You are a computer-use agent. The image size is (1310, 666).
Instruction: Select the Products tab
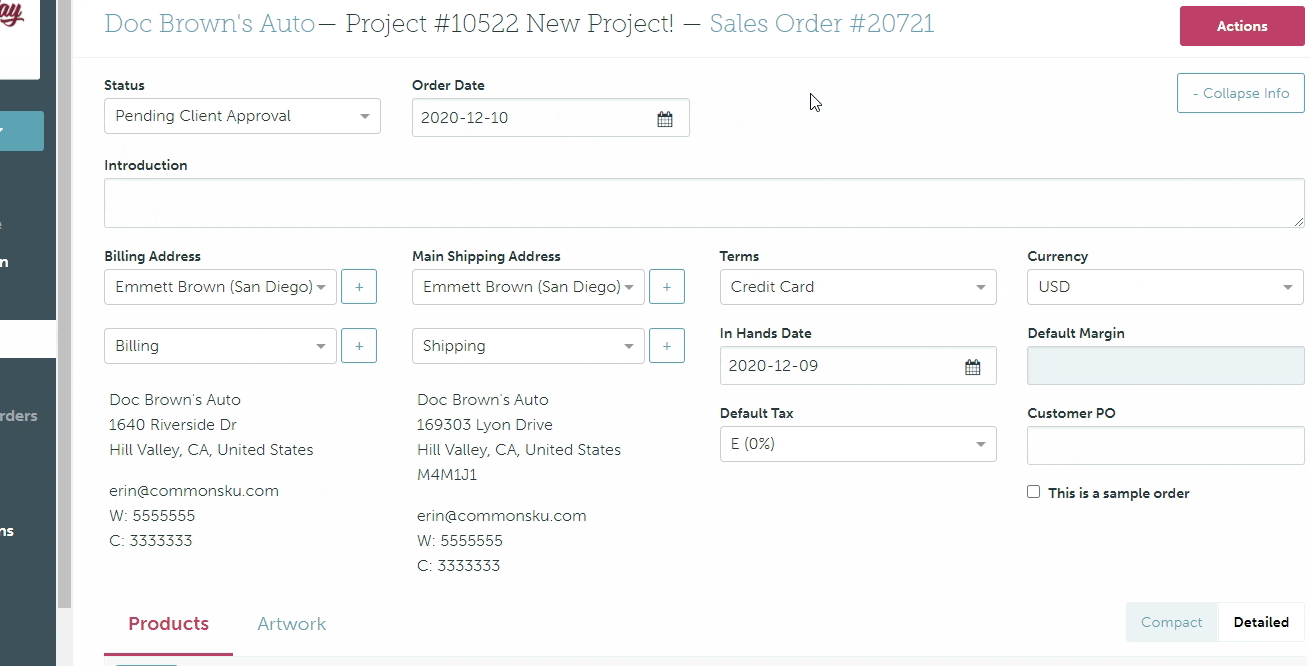[x=169, y=624]
